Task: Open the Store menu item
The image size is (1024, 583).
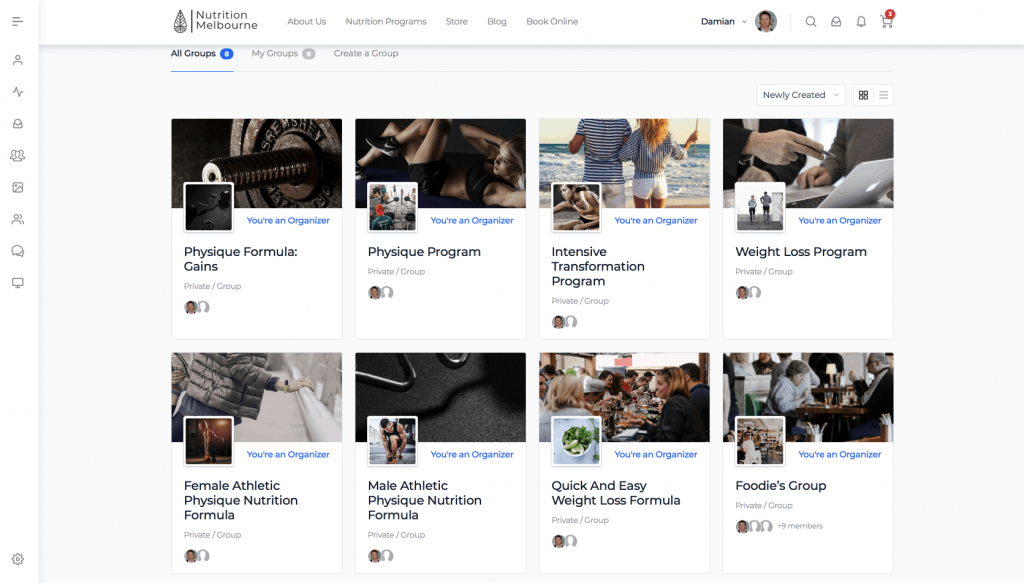Action: pos(456,22)
